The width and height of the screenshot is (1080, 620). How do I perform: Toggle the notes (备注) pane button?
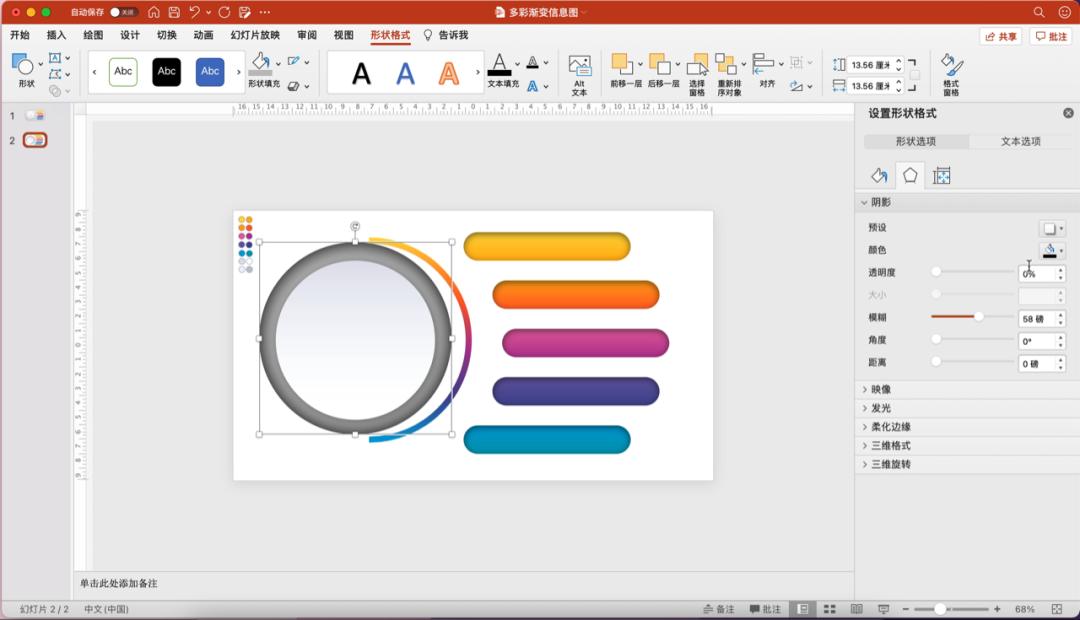pos(718,609)
